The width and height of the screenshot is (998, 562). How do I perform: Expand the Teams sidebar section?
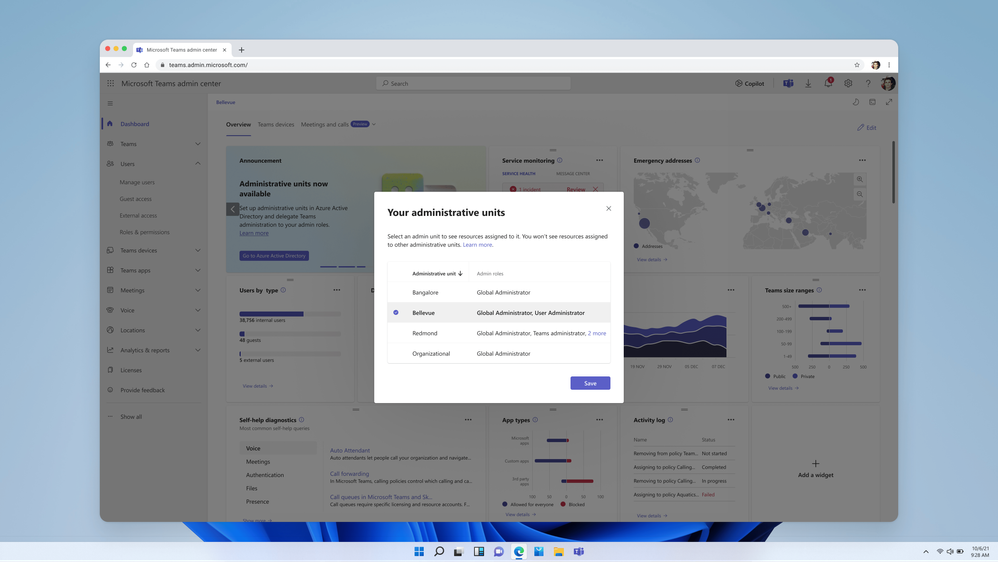(197, 144)
